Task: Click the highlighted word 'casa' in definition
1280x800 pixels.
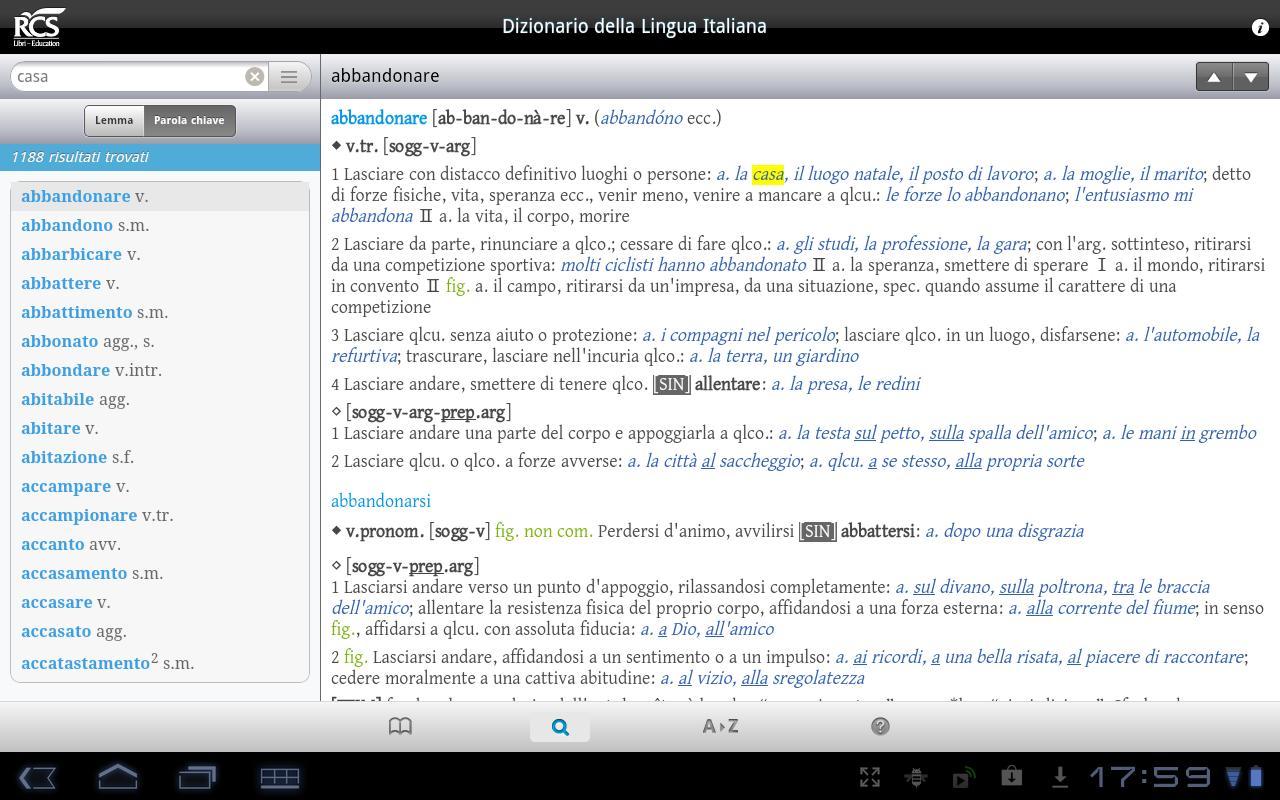Action: pyautogui.click(x=768, y=174)
